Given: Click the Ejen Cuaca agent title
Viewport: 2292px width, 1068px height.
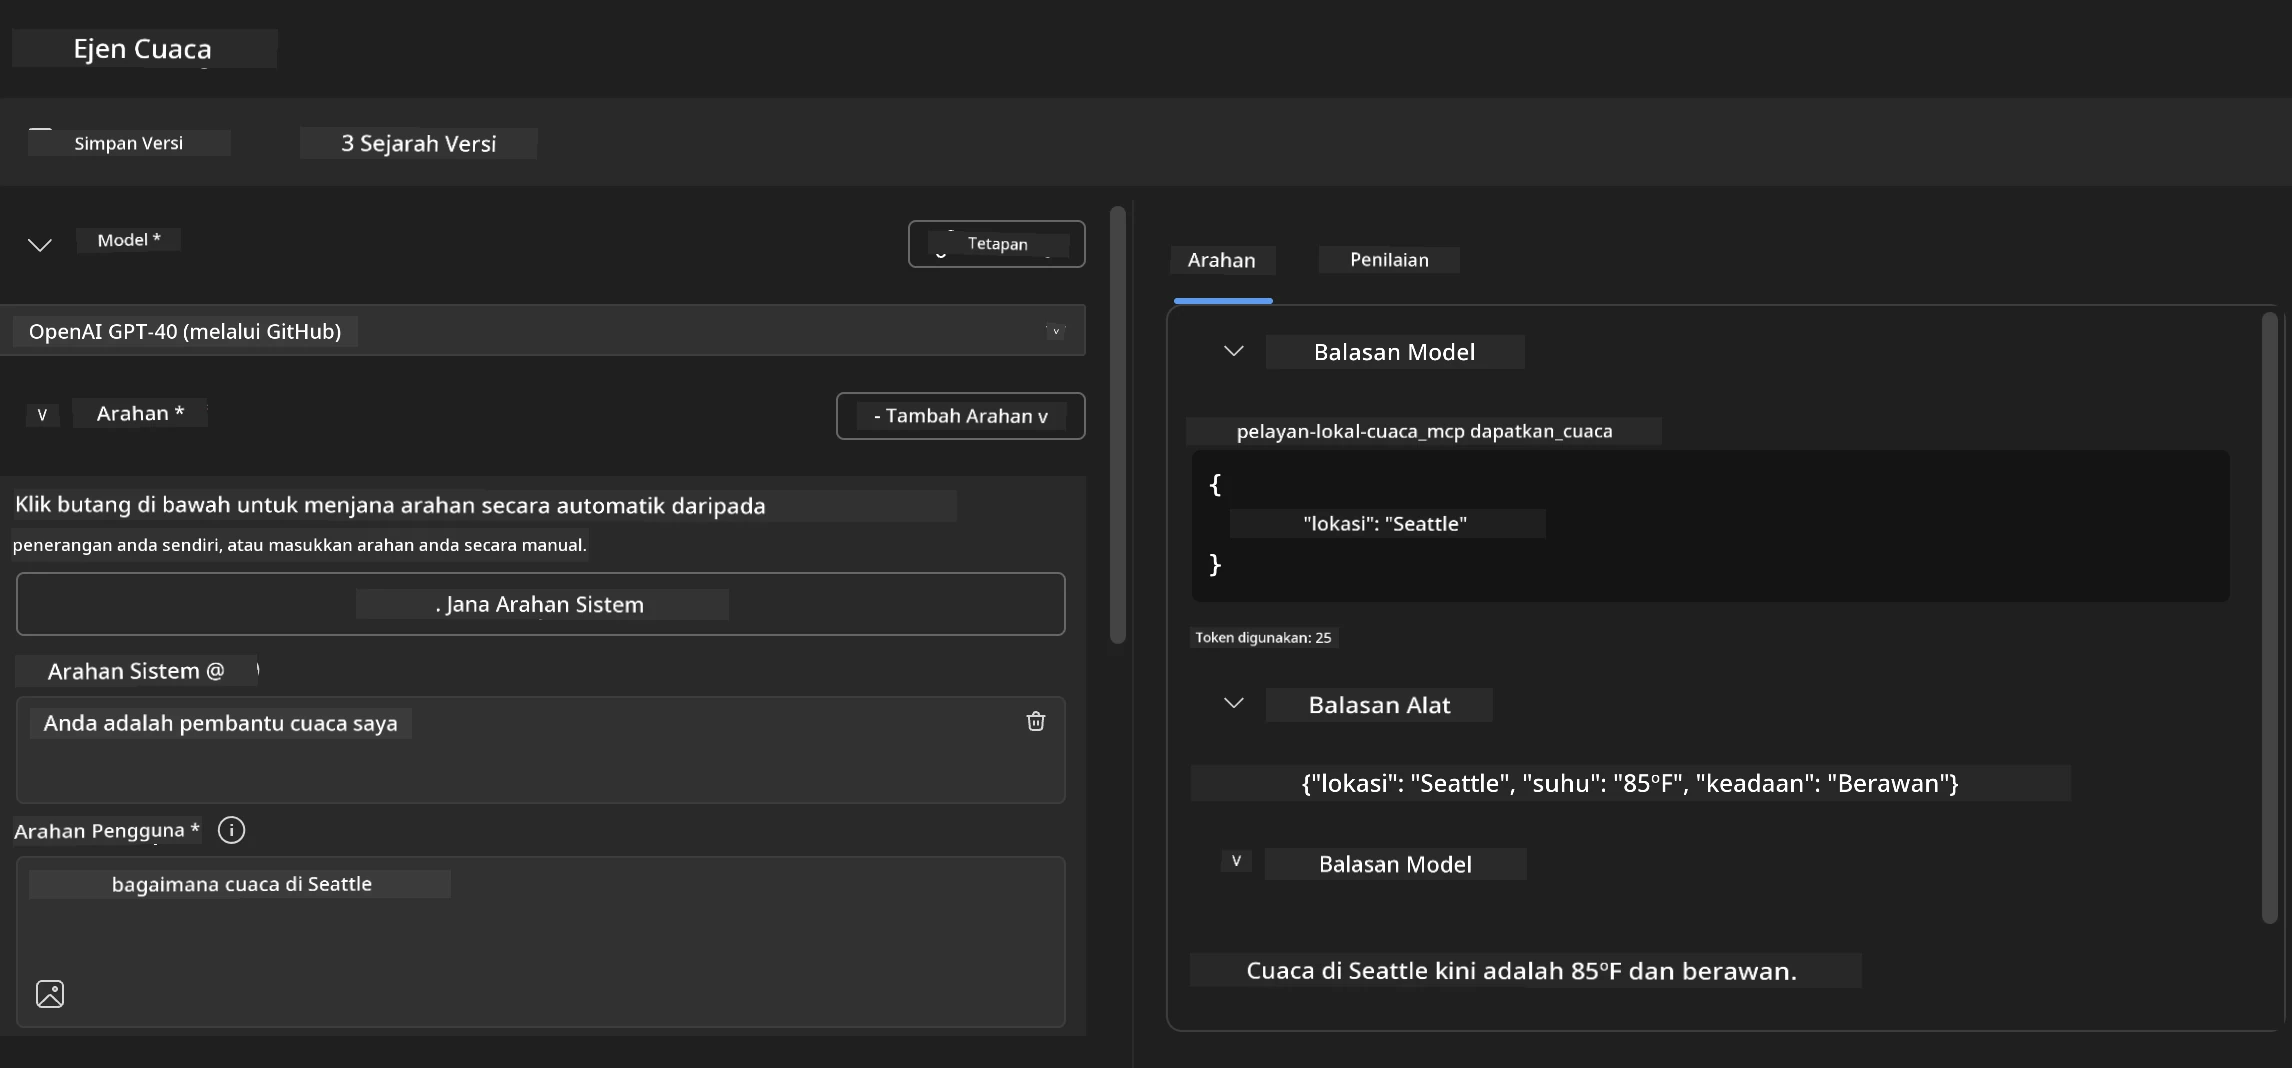Looking at the screenshot, I should (143, 49).
